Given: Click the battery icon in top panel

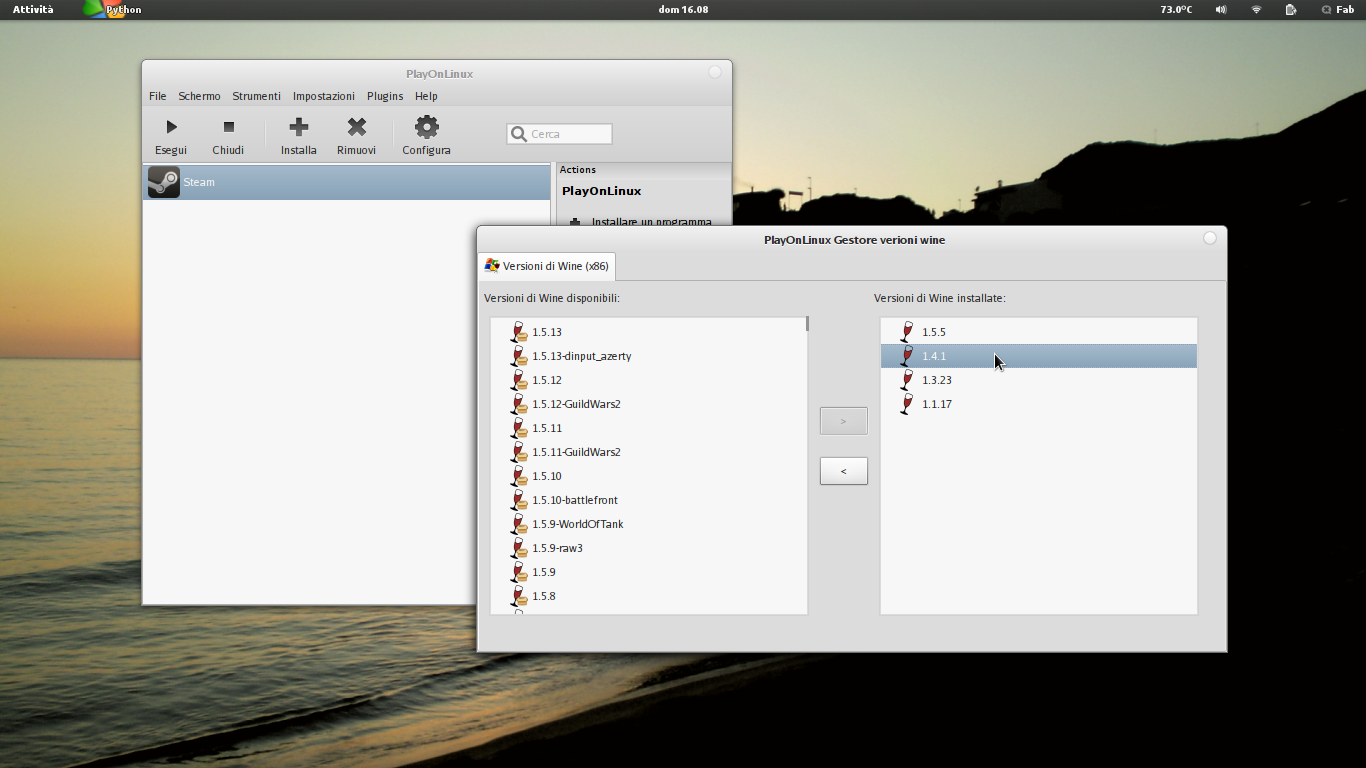Looking at the screenshot, I should (x=1291, y=9).
